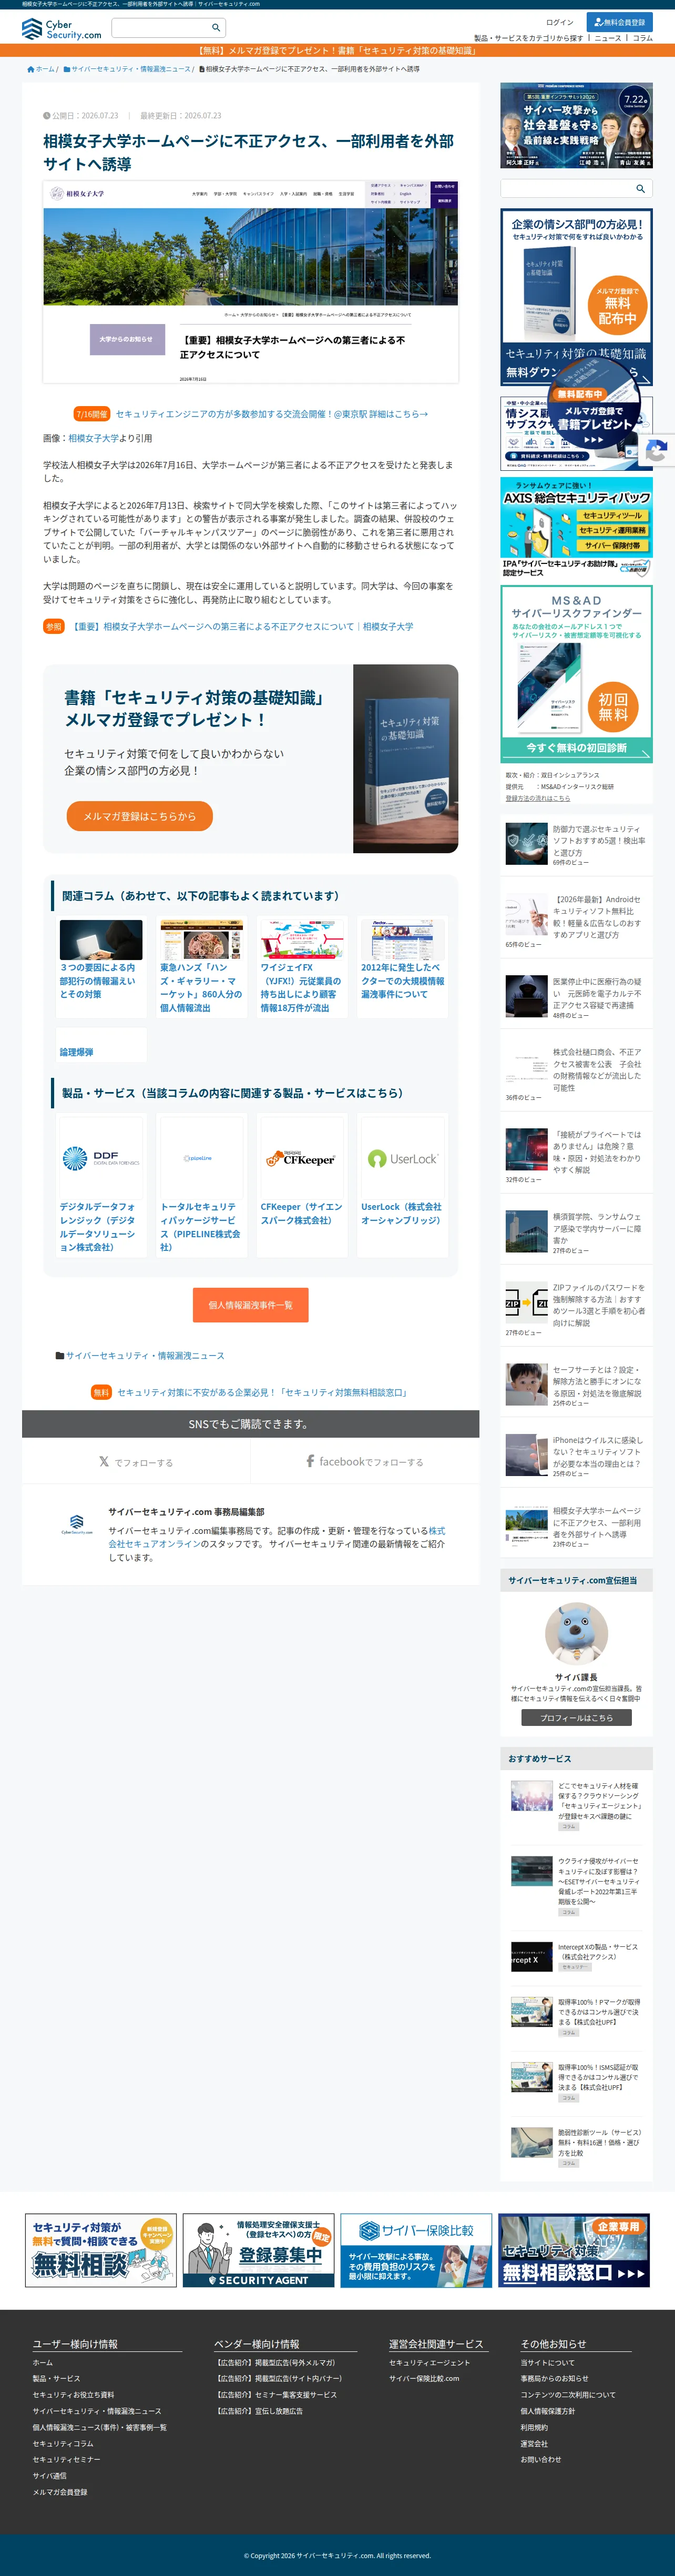The height and width of the screenshot is (2576, 675).
Task: Click the reCAPTCHA badge icon
Action: click(x=657, y=451)
